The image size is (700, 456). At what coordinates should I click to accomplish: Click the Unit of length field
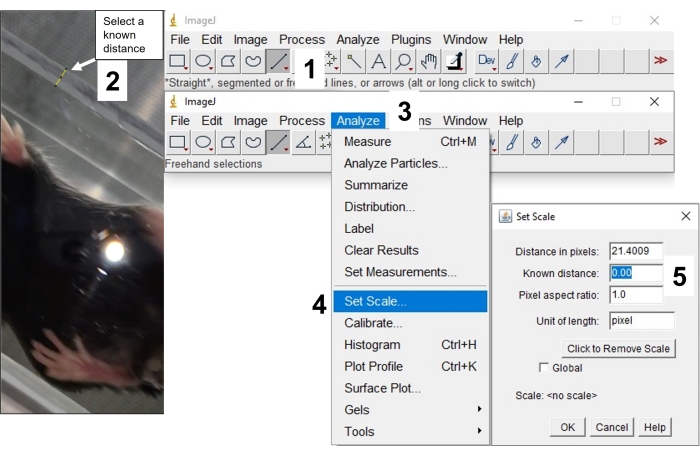coord(642,321)
